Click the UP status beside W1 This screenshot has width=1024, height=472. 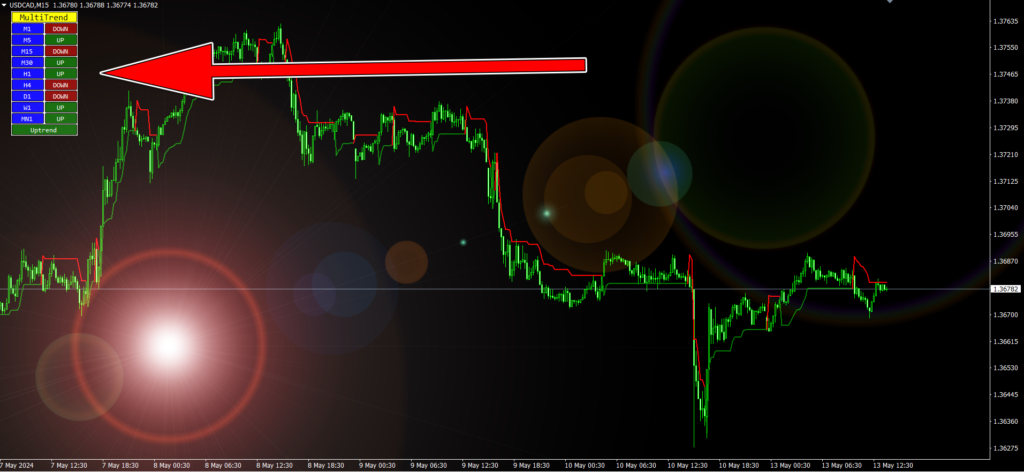(61, 107)
